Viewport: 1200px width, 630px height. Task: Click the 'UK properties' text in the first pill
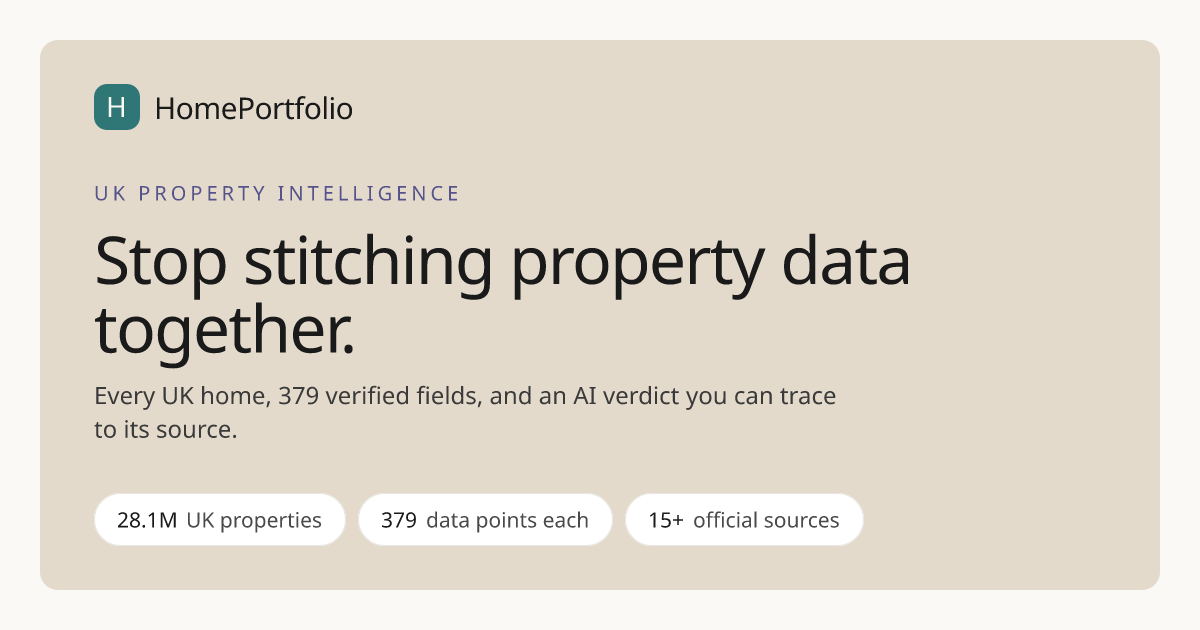(x=254, y=520)
